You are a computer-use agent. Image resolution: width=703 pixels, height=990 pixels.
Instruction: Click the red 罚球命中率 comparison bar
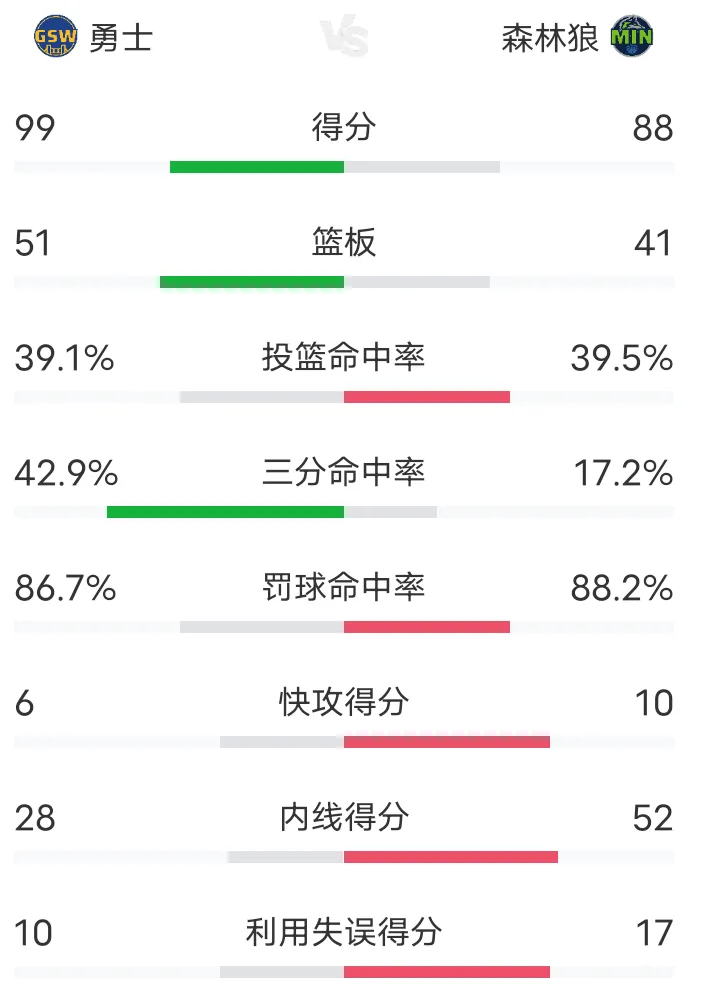coord(427,627)
